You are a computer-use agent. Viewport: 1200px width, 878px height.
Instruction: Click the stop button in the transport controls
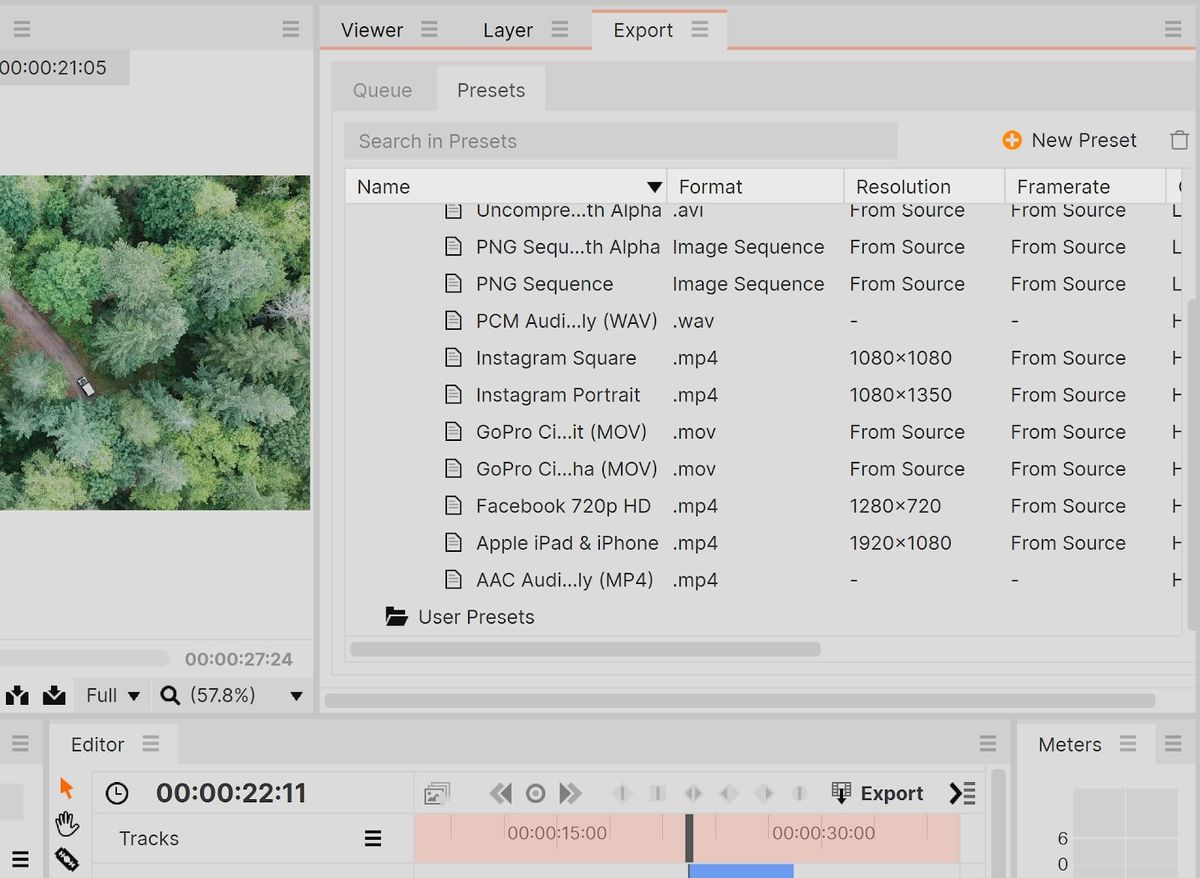(x=535, y=792)
